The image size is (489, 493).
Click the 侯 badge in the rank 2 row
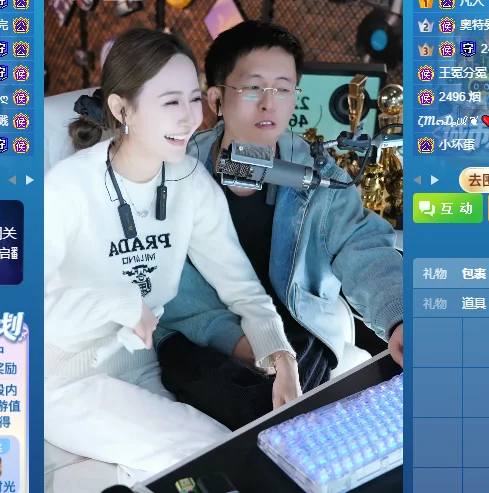[x=447, y=26]
